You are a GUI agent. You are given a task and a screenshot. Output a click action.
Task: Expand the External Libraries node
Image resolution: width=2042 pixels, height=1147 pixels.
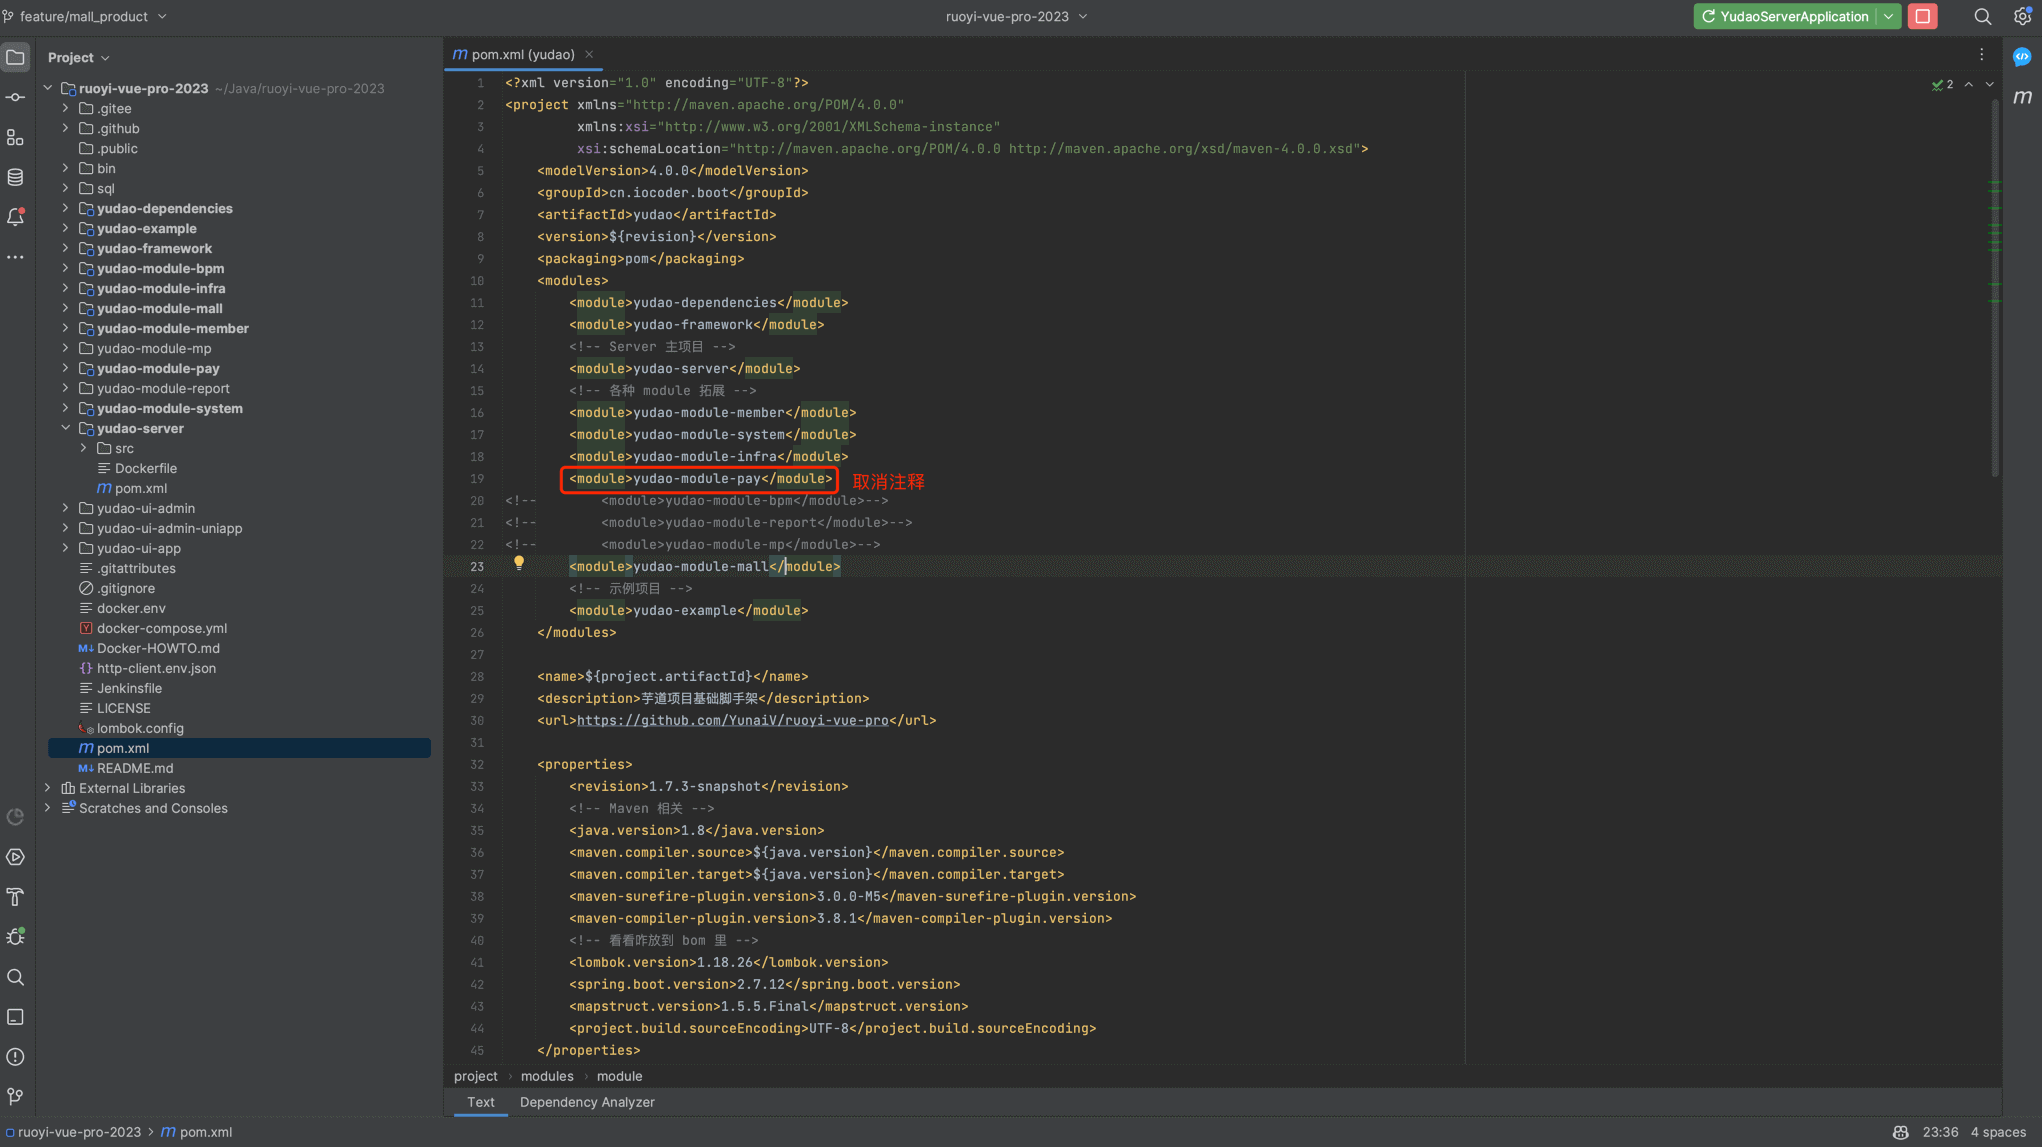coord(48,788)
